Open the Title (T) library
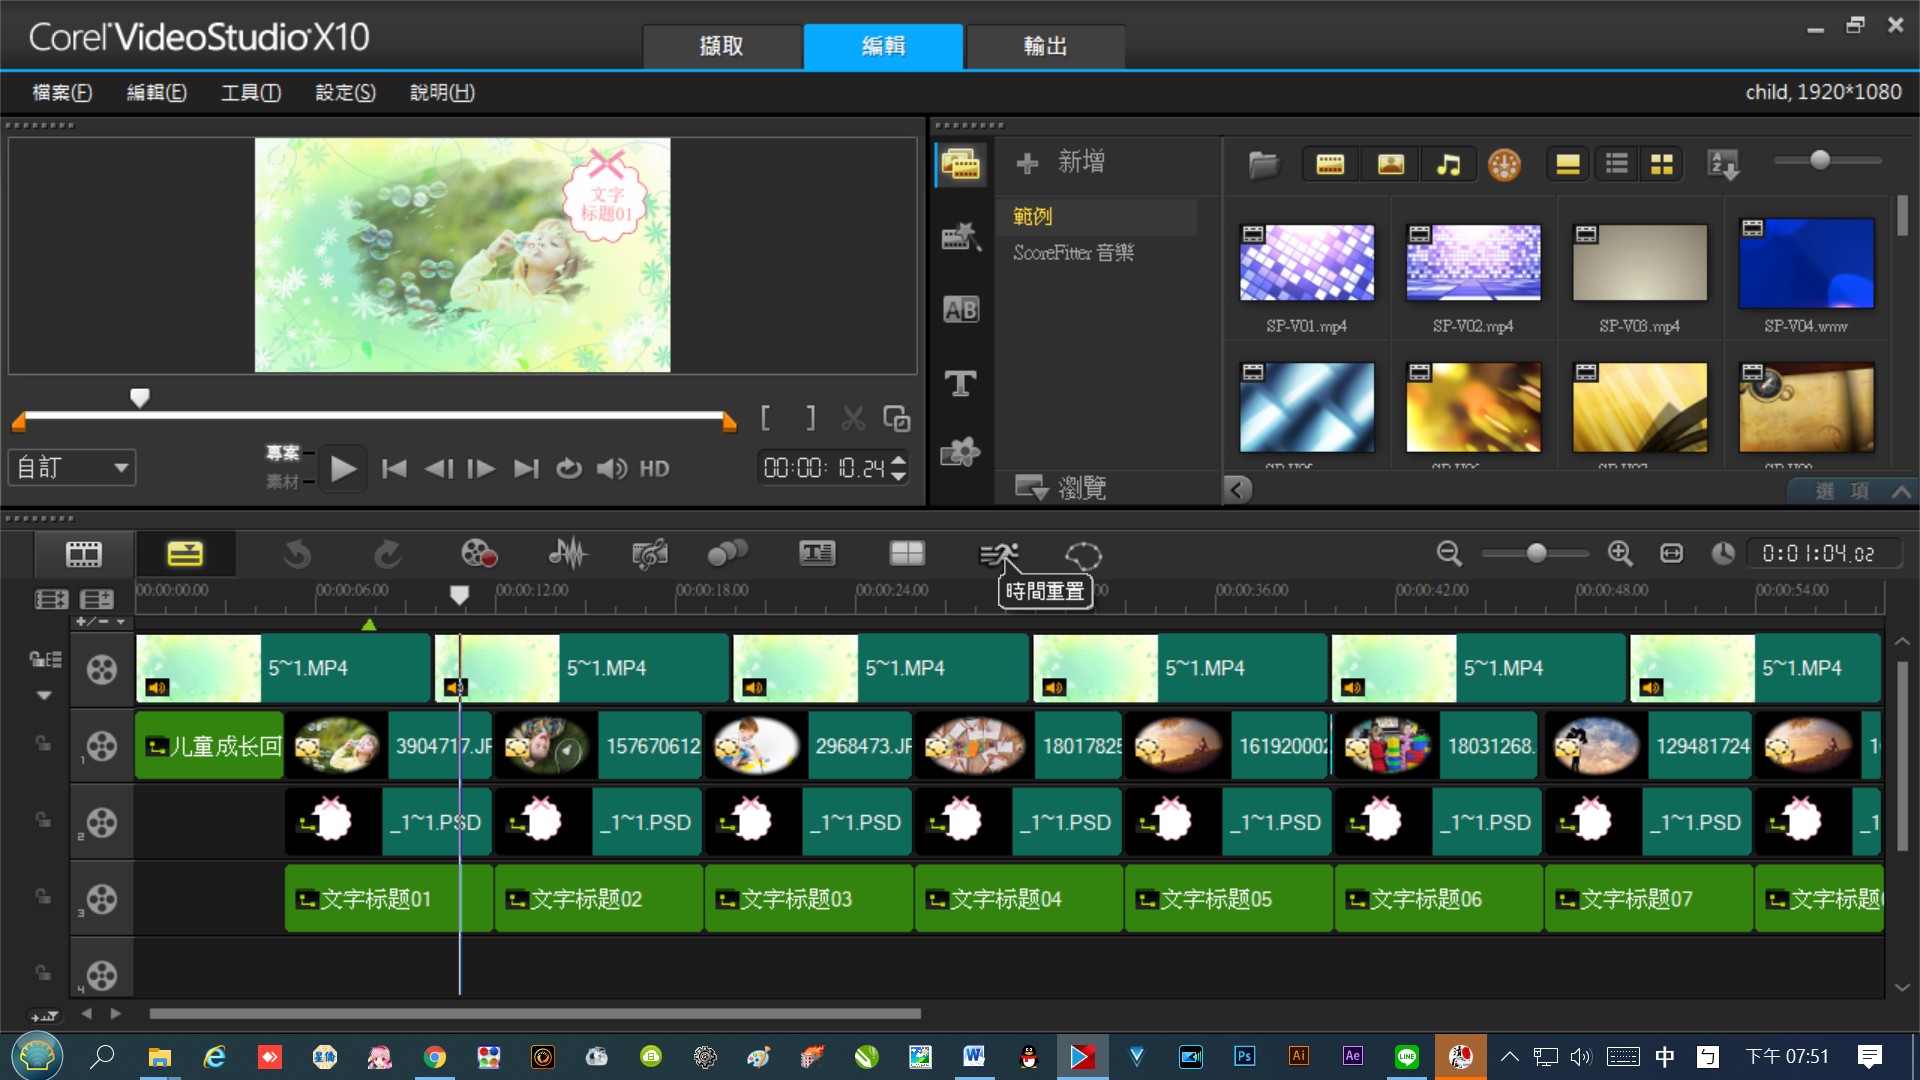 pyautogui.click(x=960, y=383)
